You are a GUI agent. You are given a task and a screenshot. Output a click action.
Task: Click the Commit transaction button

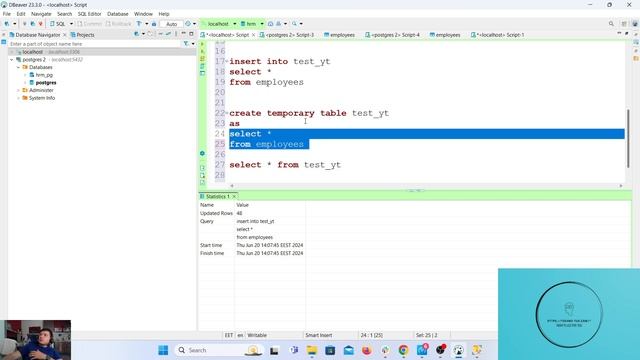(x=89, y=24)
